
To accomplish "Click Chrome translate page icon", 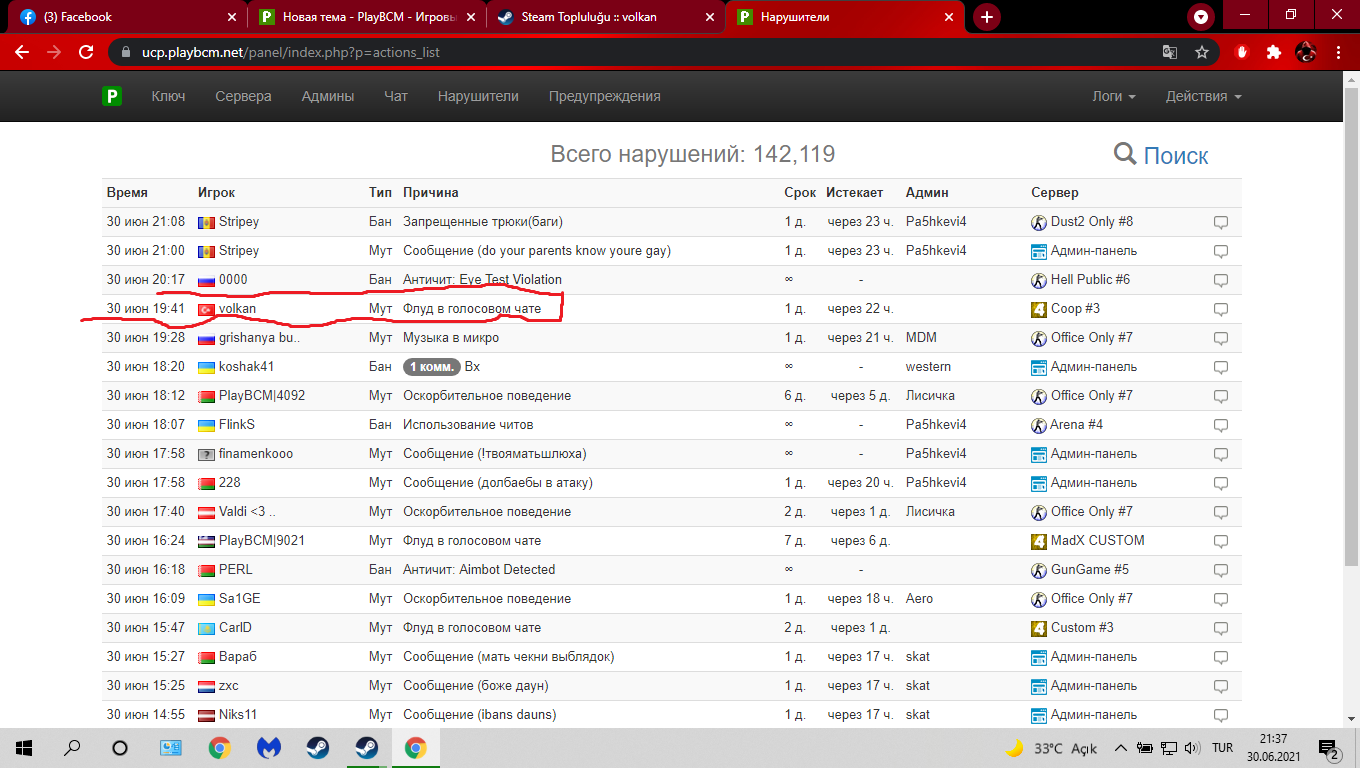I will coord(1169,52).
